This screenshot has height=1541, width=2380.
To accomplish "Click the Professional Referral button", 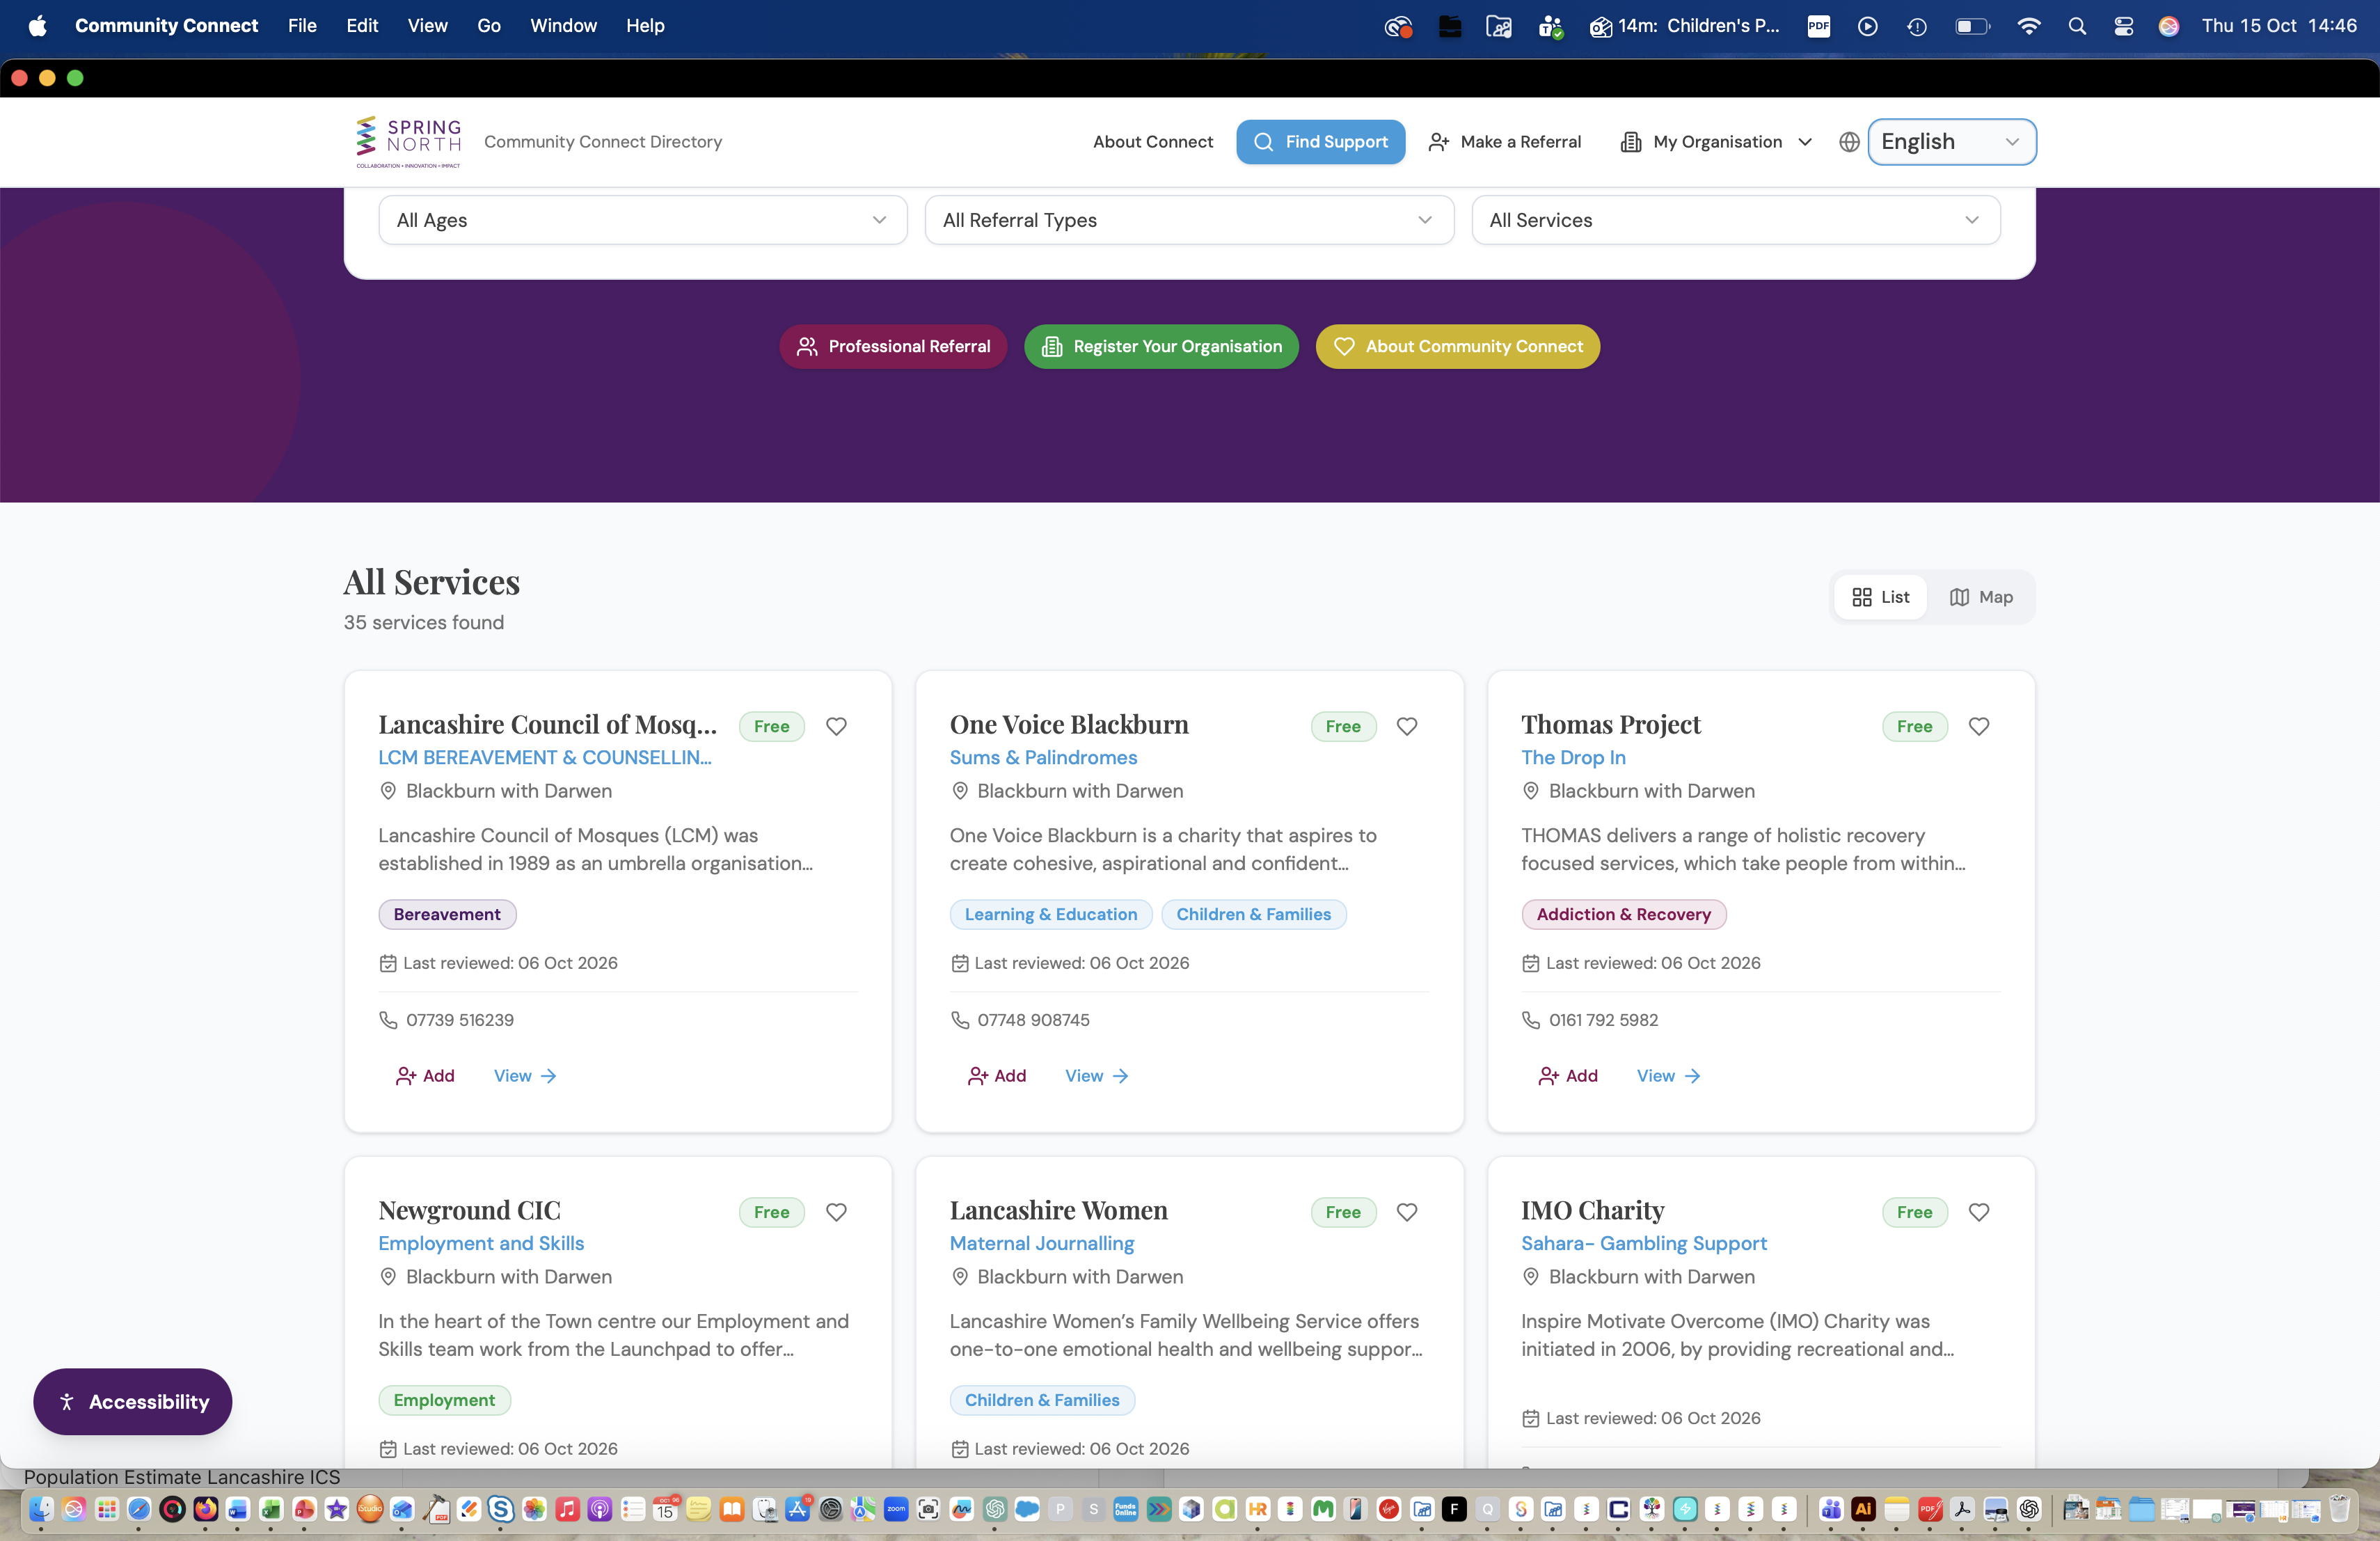I will pos(893,346).
